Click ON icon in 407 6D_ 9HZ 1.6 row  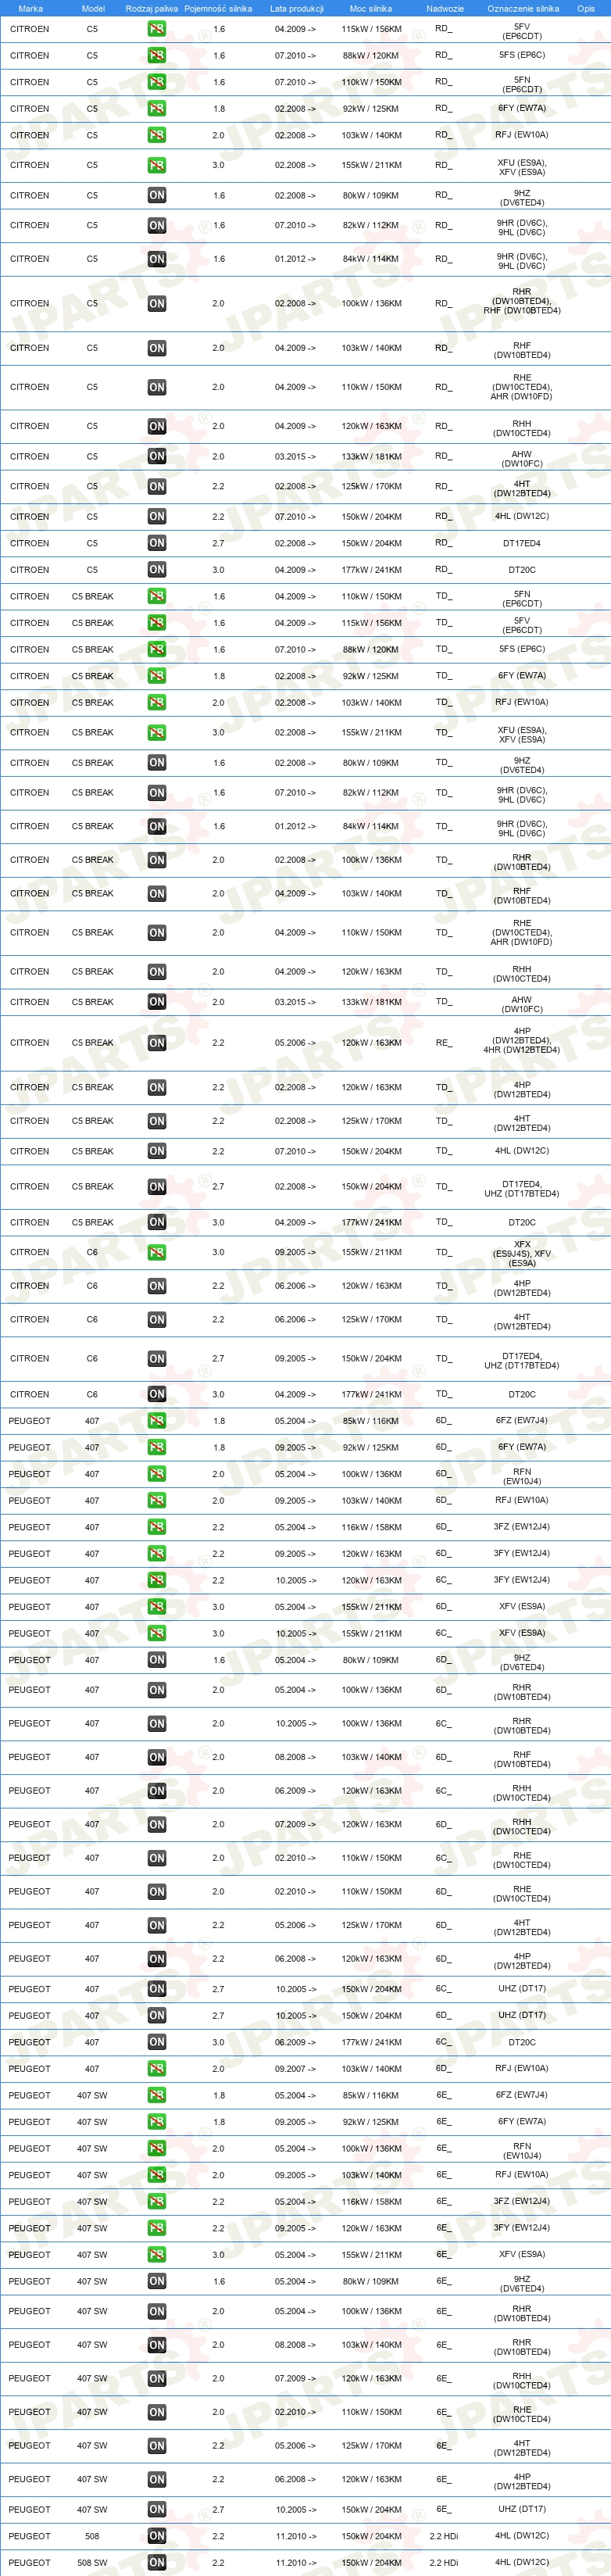pos(157,1661)
